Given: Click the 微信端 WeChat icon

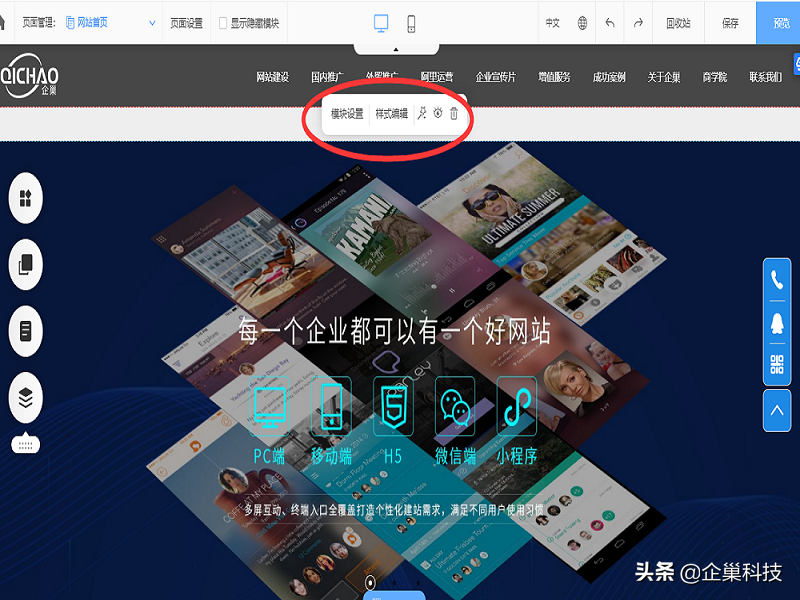Looking at the screenshot, I should 455,407.
